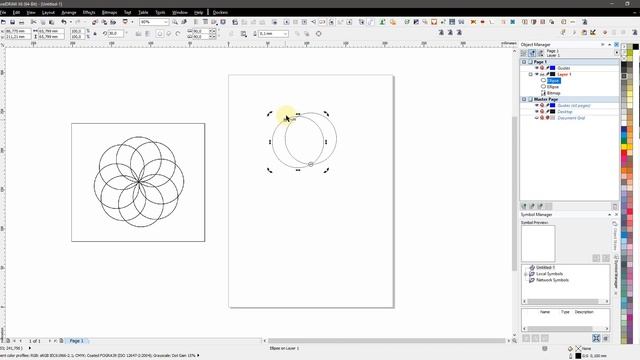Screen dimensions: 640x360
Task: Toggle visibility eye of Guides (all pages)
Action: [x=537, y=105]
